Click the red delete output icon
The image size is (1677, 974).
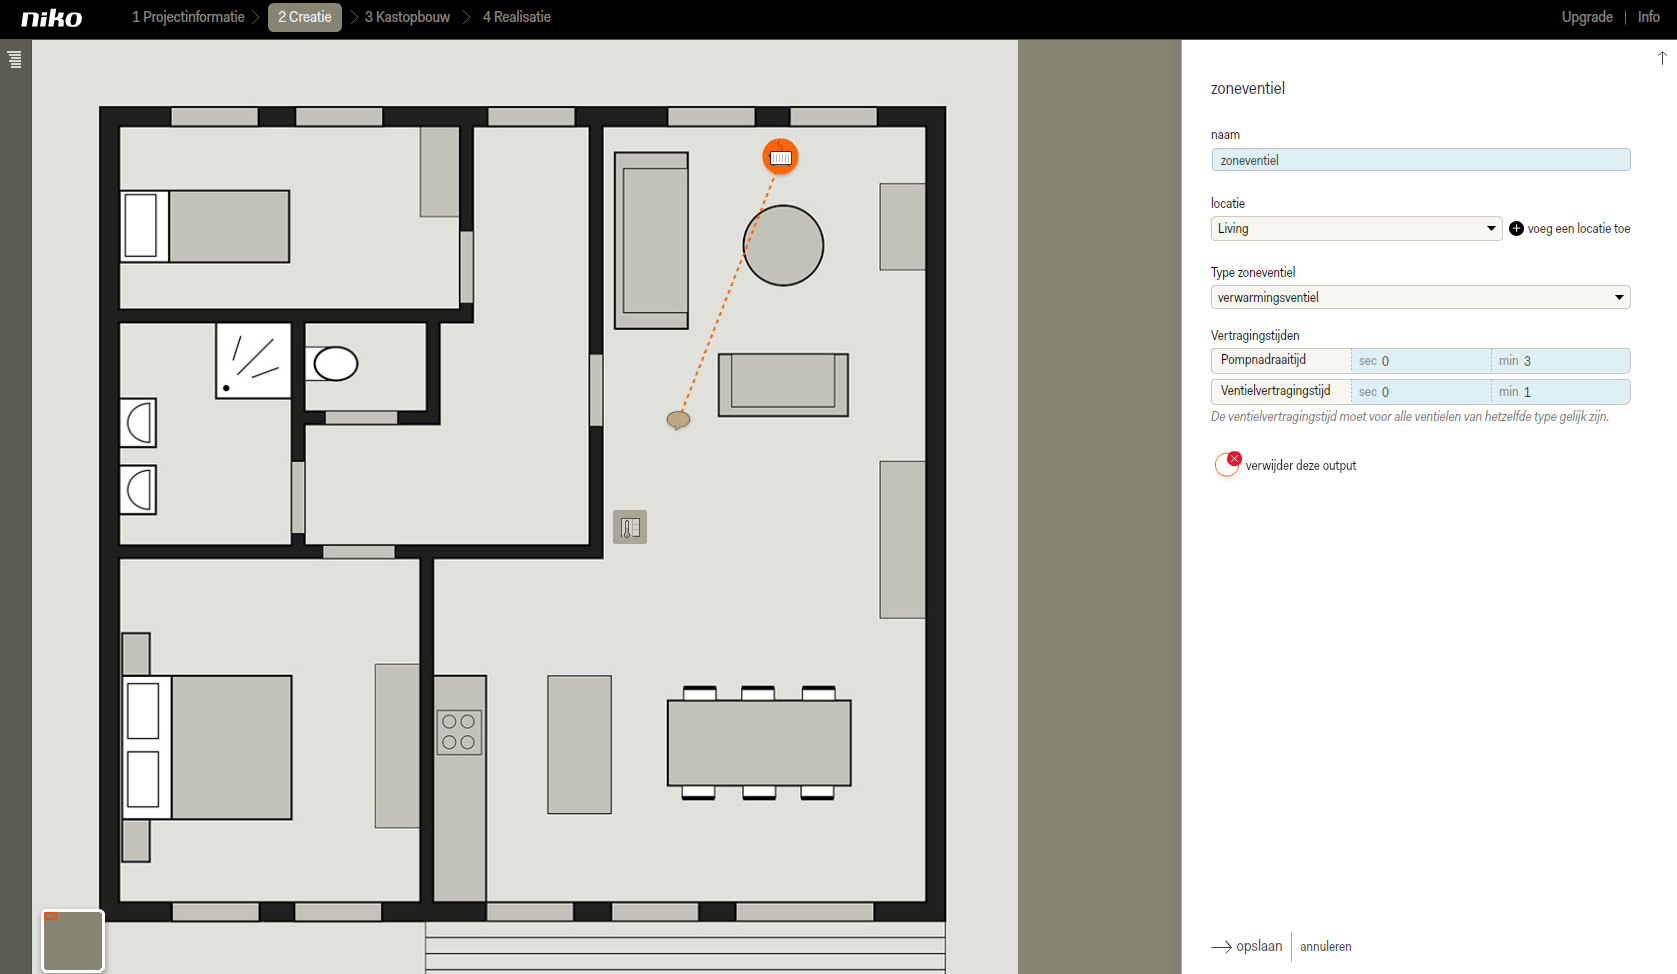pyautogui.click(x=1227, y=464)
